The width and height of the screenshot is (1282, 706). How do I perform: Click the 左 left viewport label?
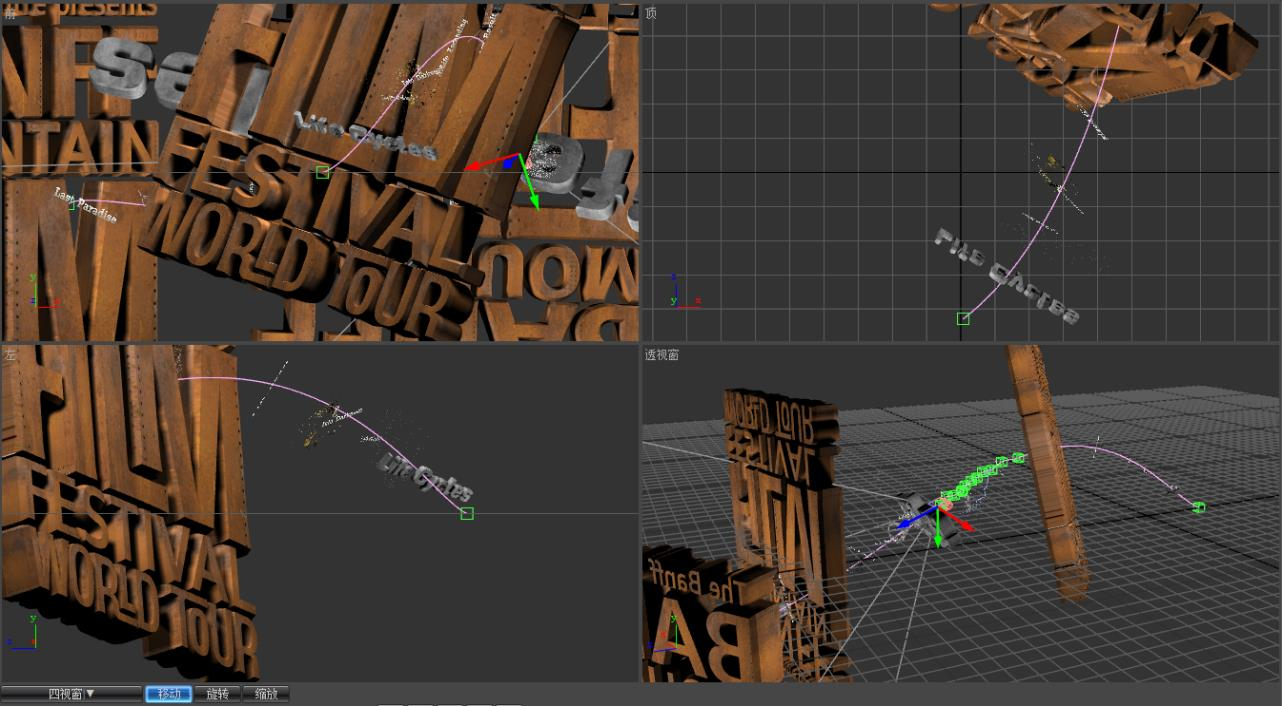(10, 355)
